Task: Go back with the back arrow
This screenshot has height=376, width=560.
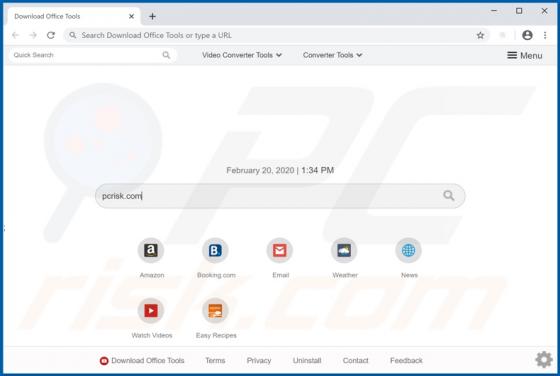Action: coord(15,35)
